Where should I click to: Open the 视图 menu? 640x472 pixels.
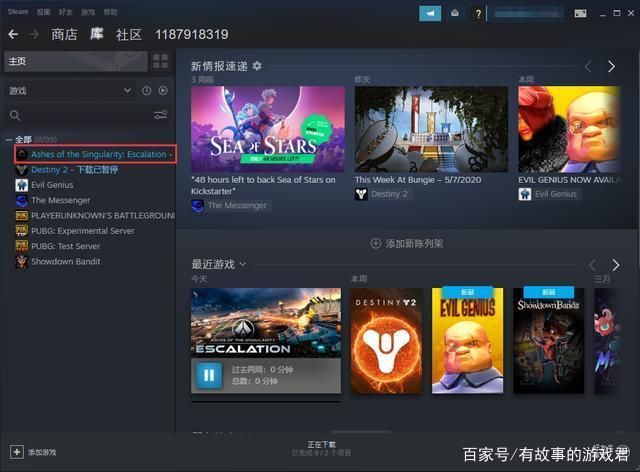click(43, 12)
